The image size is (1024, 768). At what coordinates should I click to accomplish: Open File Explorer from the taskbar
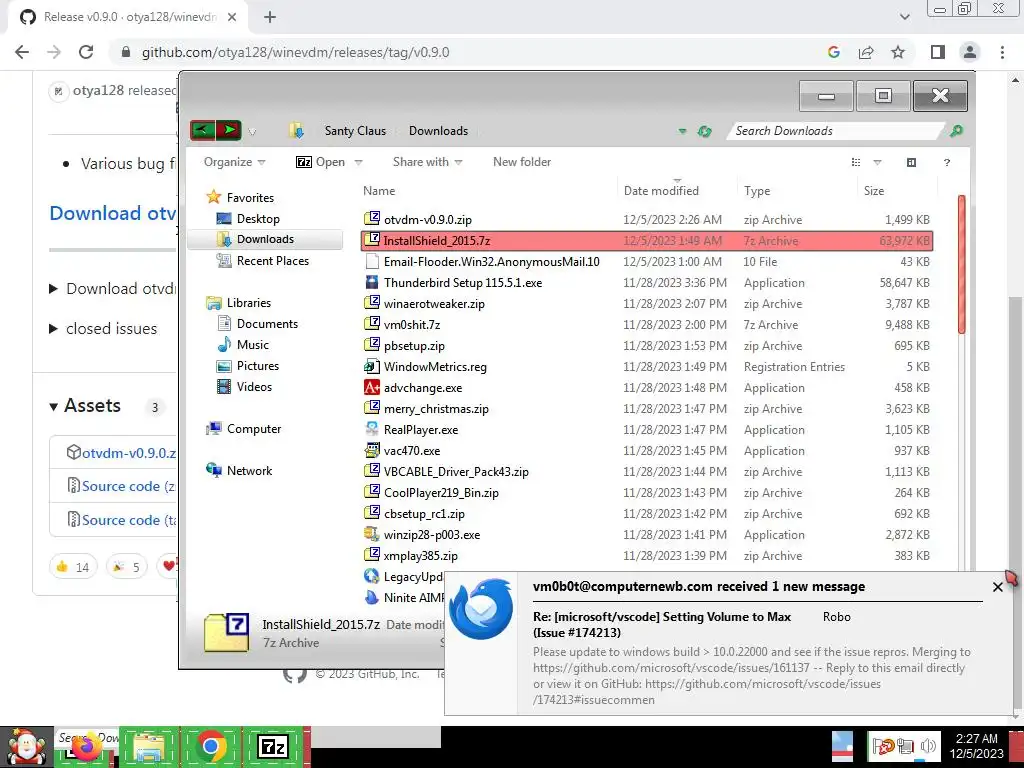[x=149, y=746]
